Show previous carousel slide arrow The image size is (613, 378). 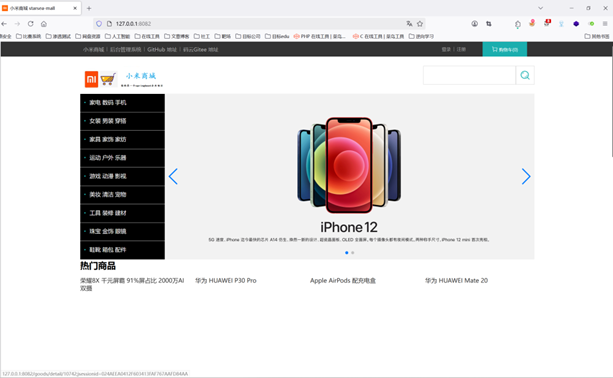coord(173,176)
